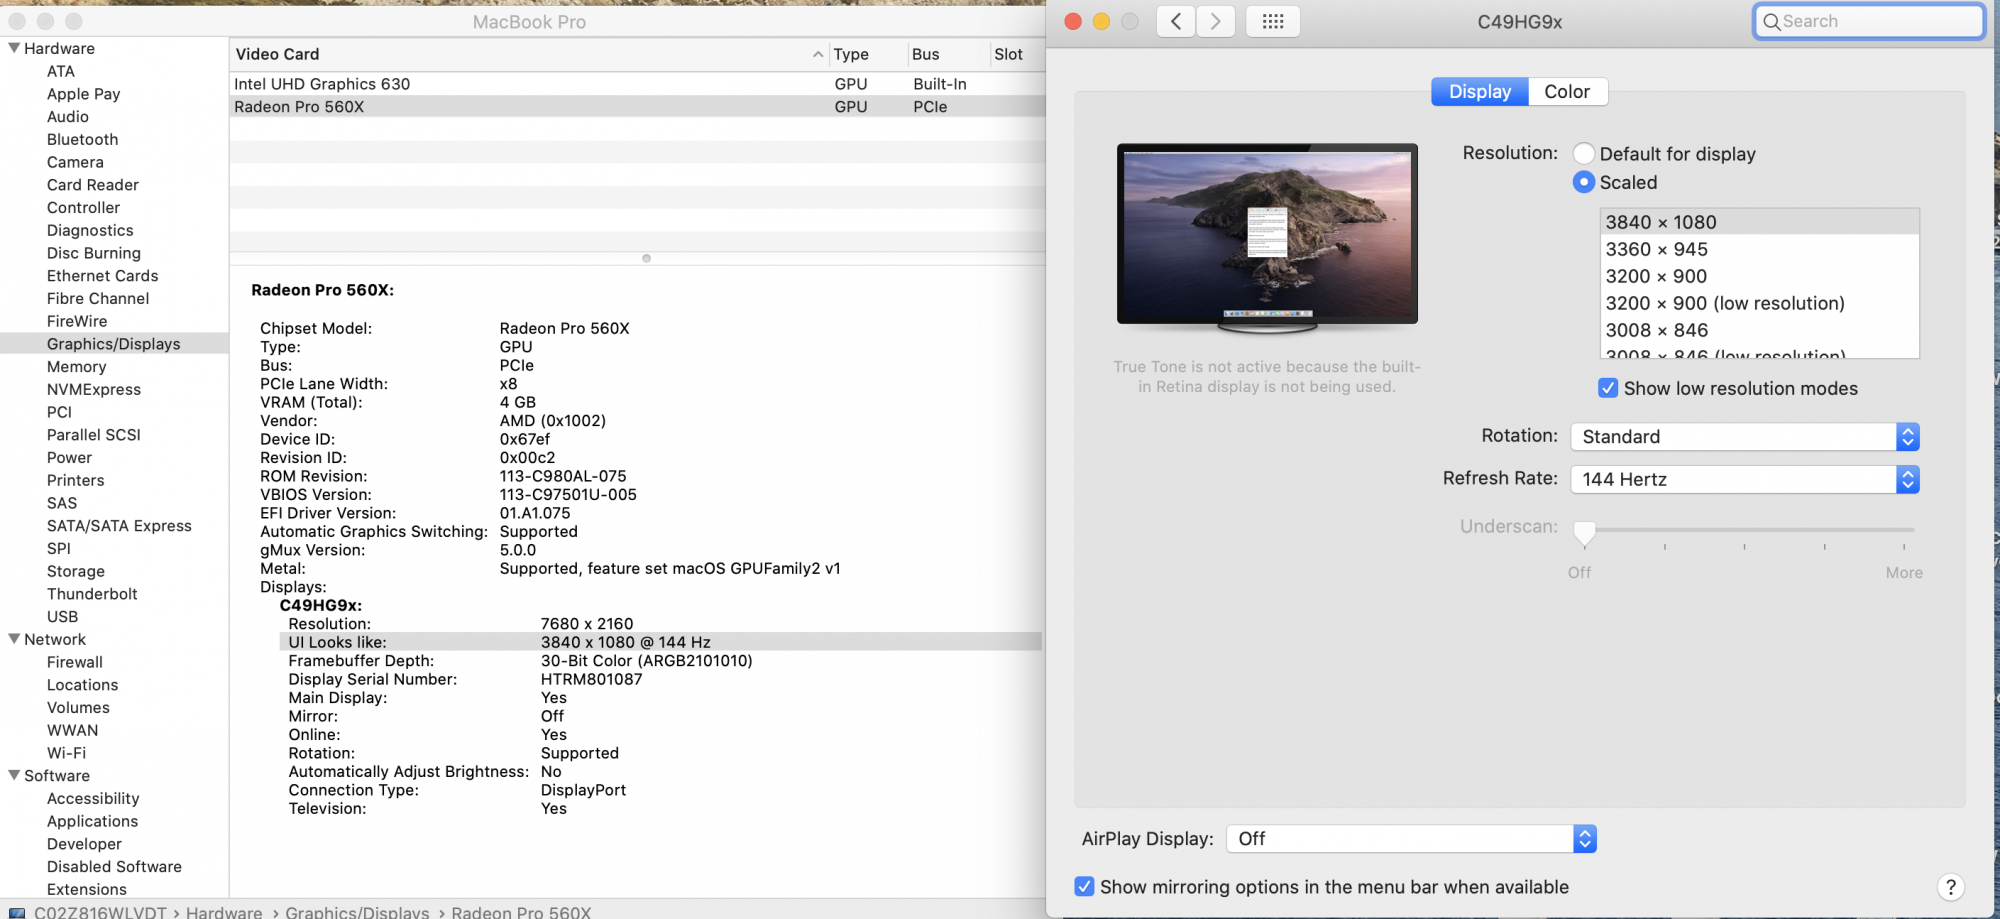This screenshot has width=2000, height=919.
Task: Click the UI Looks like row
Action: click(660, 642)
